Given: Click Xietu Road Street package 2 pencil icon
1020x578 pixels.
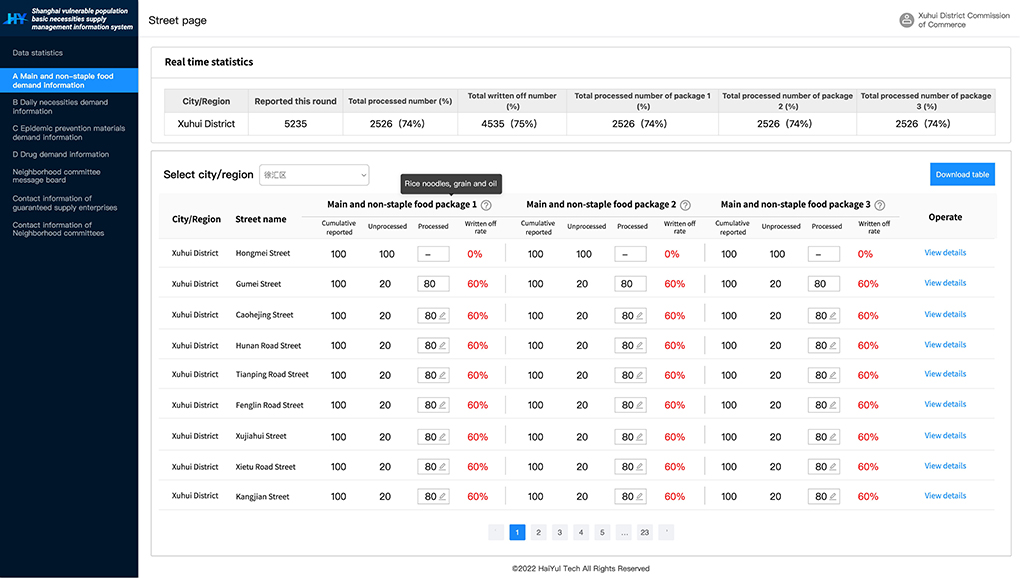Looking at the screenshot, I should [x=639, y=467].
